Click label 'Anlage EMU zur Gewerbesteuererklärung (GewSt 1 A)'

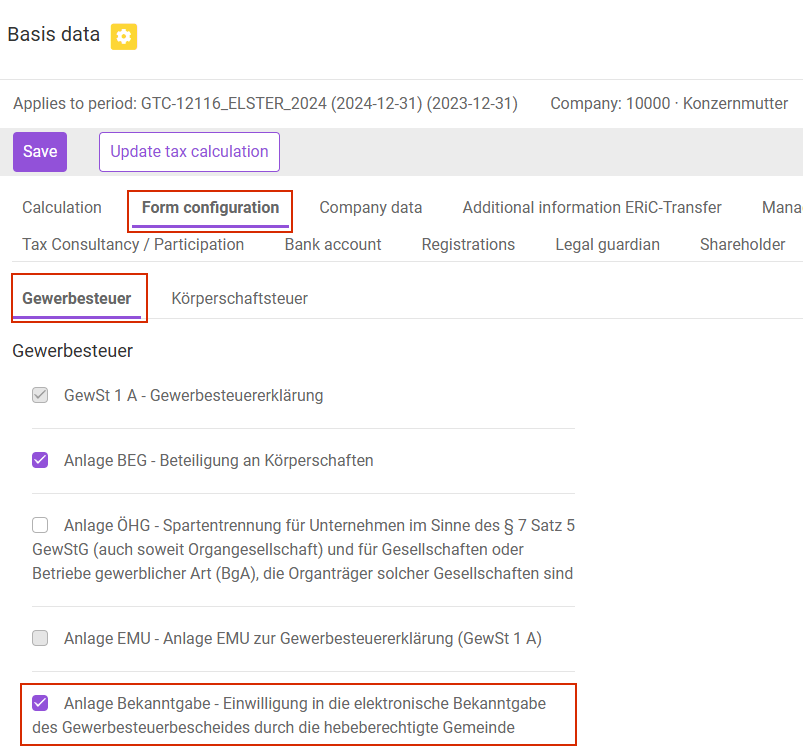pyautogui.click(x=352, y=639)
